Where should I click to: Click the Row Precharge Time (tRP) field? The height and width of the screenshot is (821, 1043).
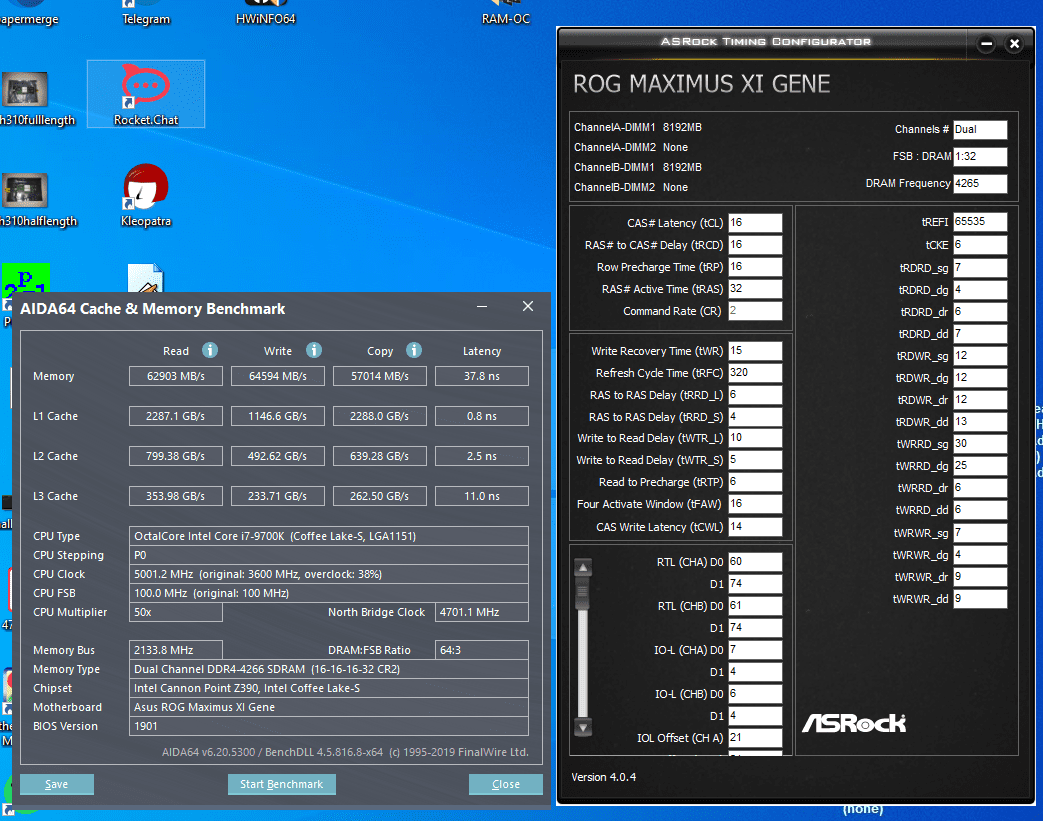[755, 267]
